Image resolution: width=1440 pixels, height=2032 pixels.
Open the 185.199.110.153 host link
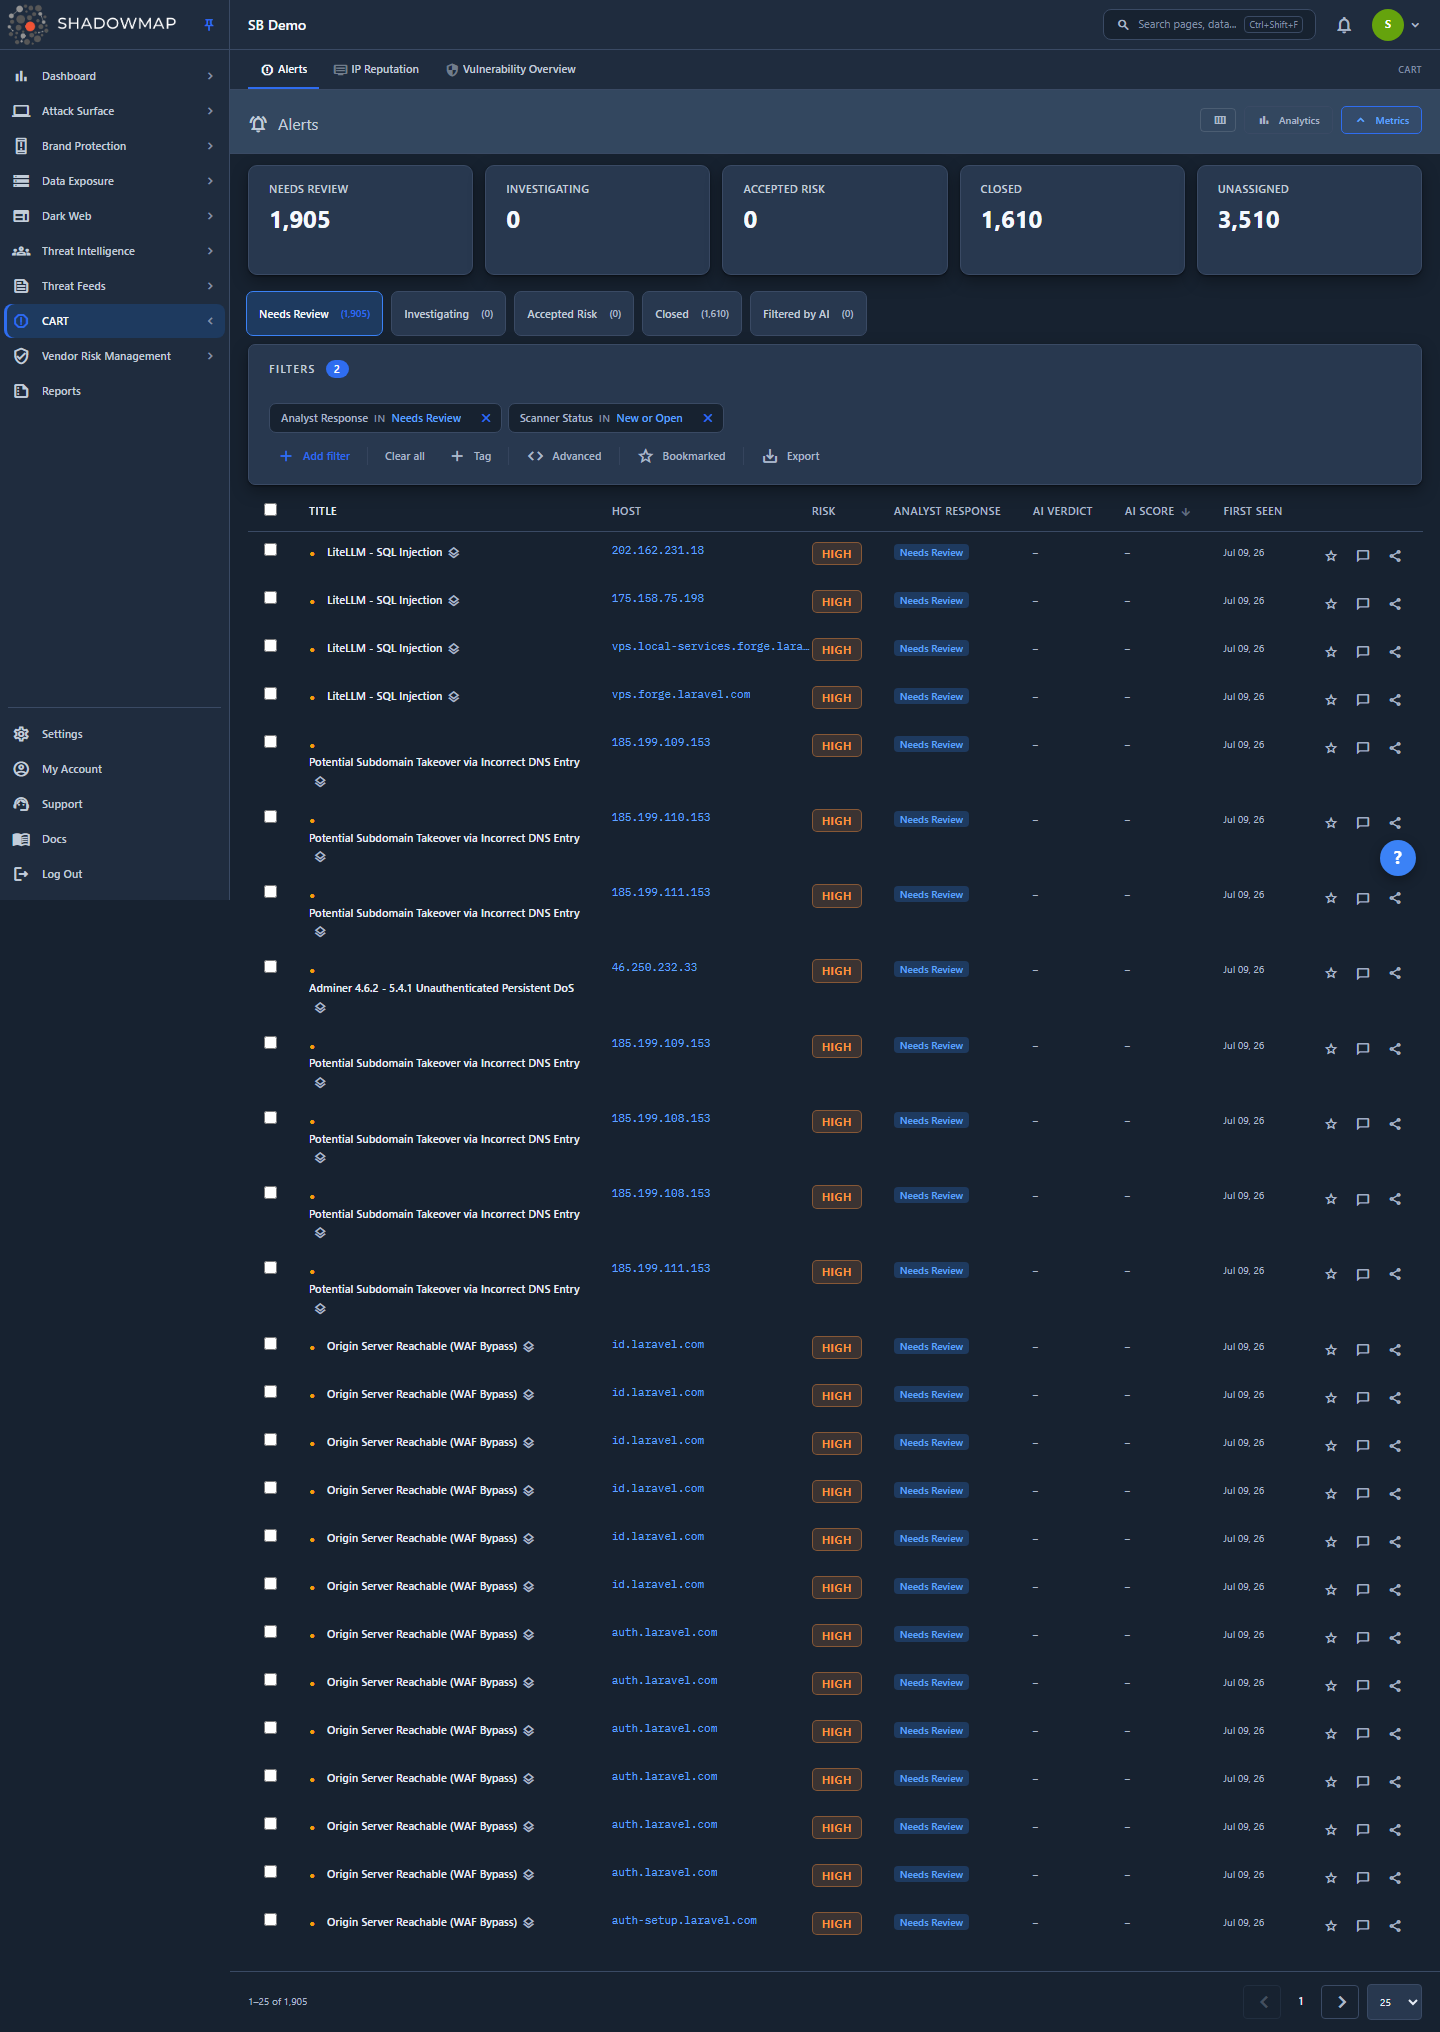661,818
